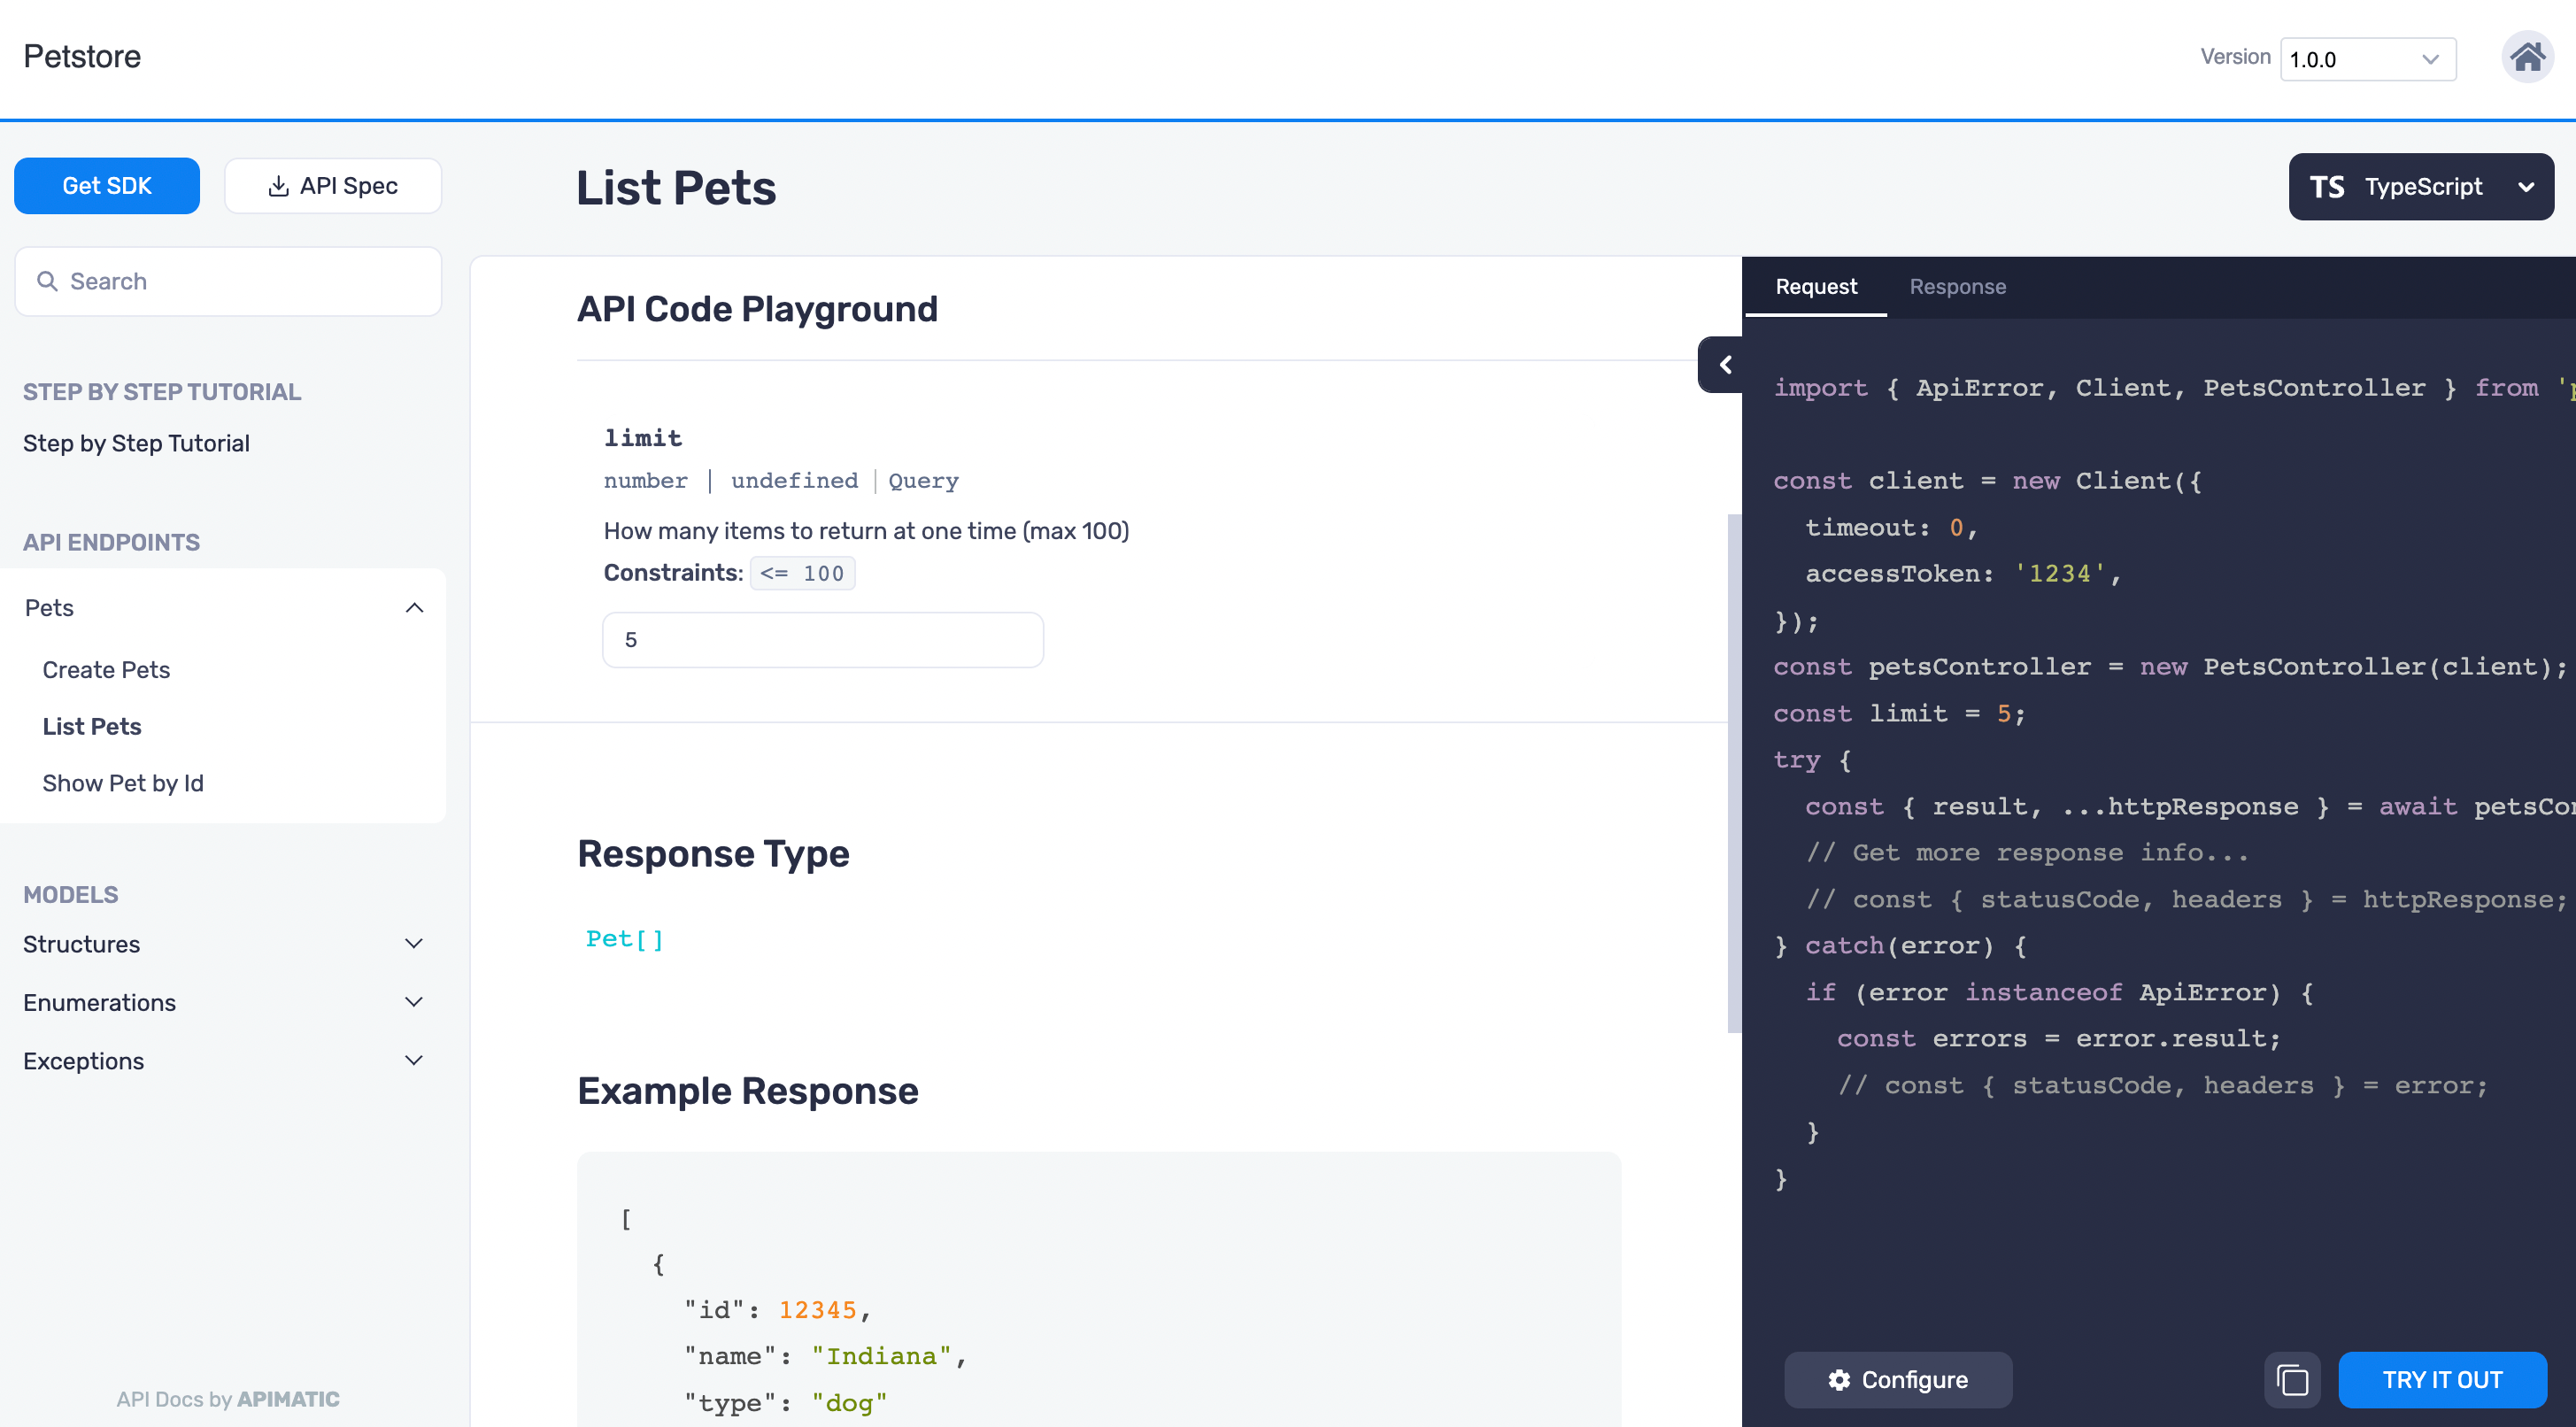Image resolution: width=2576 pixels, height=1427 pixels.
Task: Click the TS TypeScript logo
Action: (x=2327, y=187)
